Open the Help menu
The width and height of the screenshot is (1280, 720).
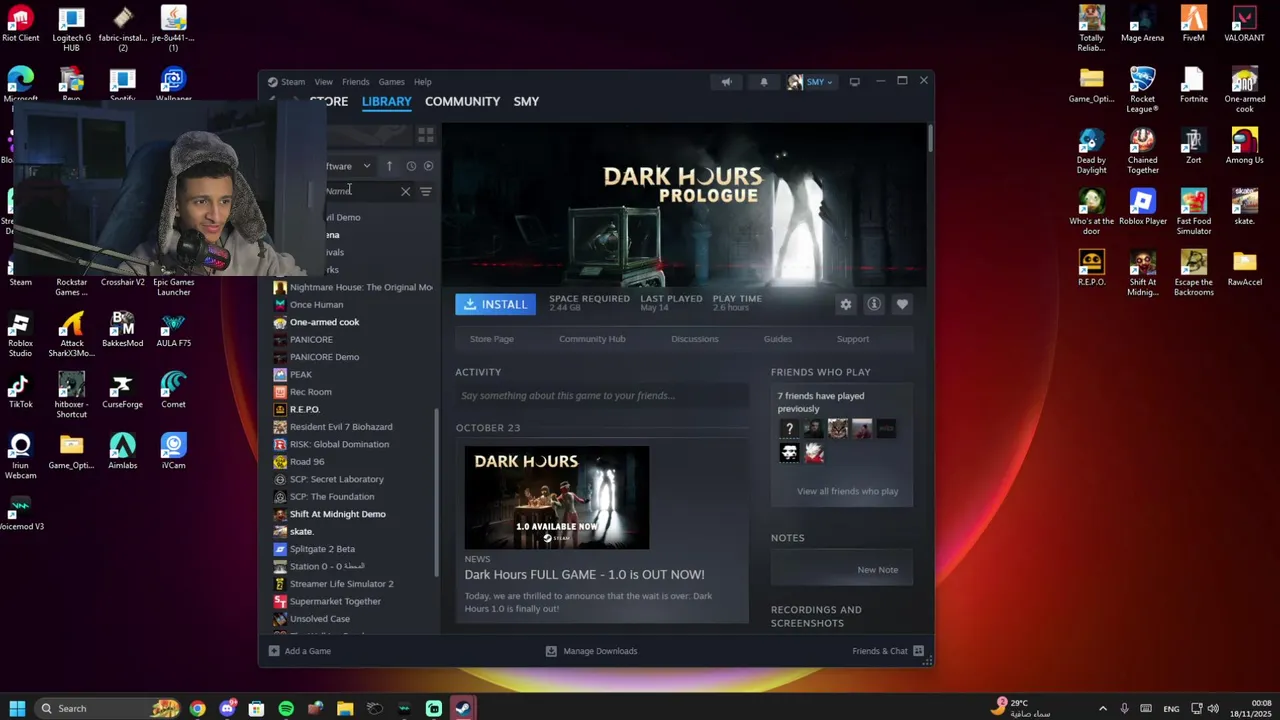point(423,82)
